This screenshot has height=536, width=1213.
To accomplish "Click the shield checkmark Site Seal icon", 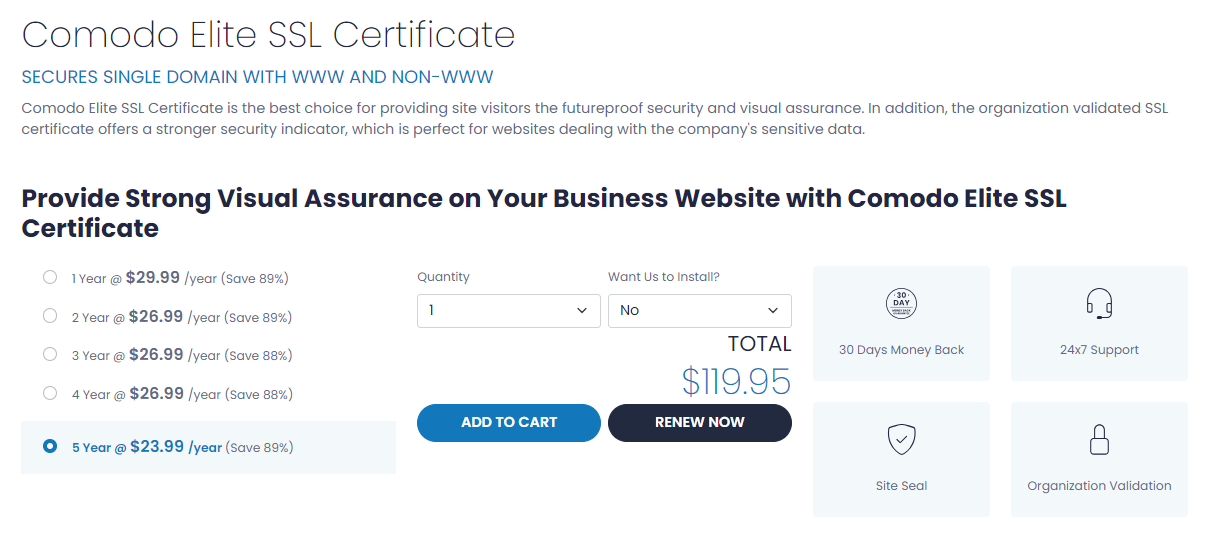I will [x=901, y=439].
